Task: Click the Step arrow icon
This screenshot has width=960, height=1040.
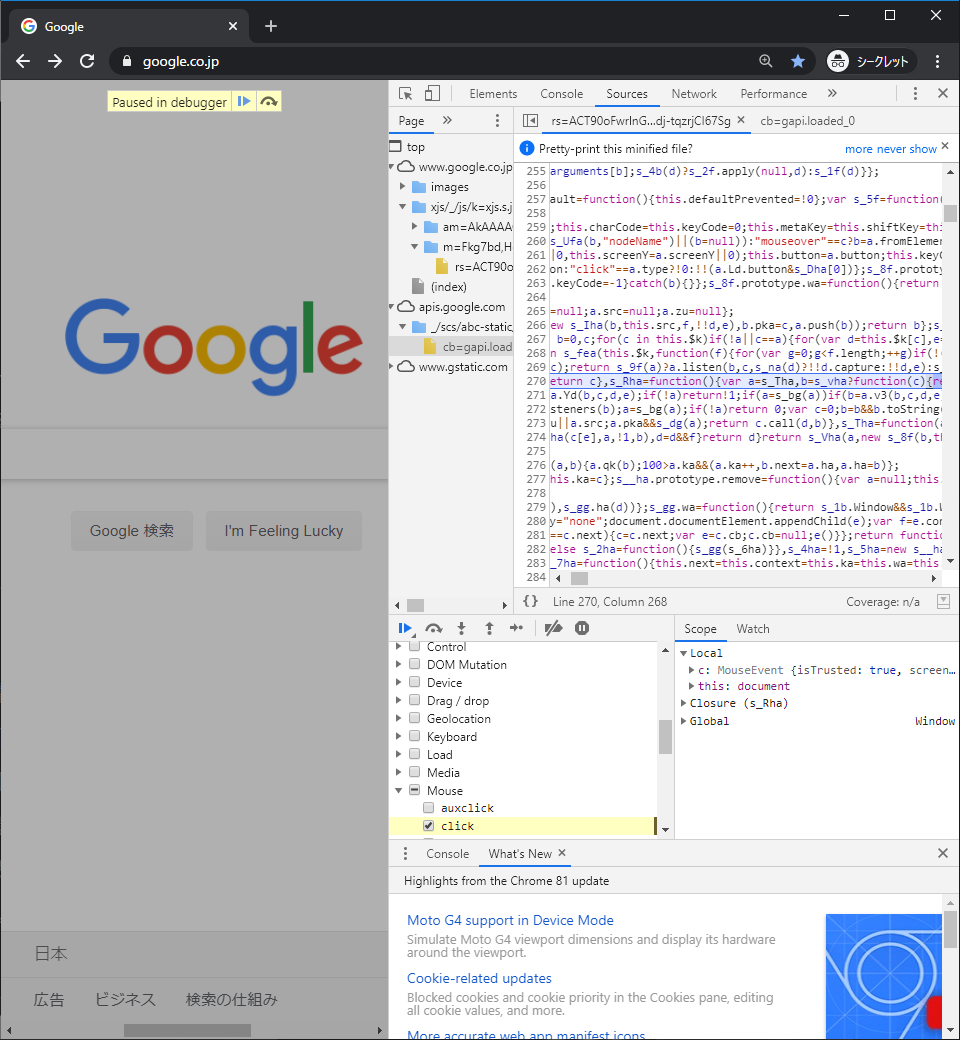Action: click(x=516, y=628)
